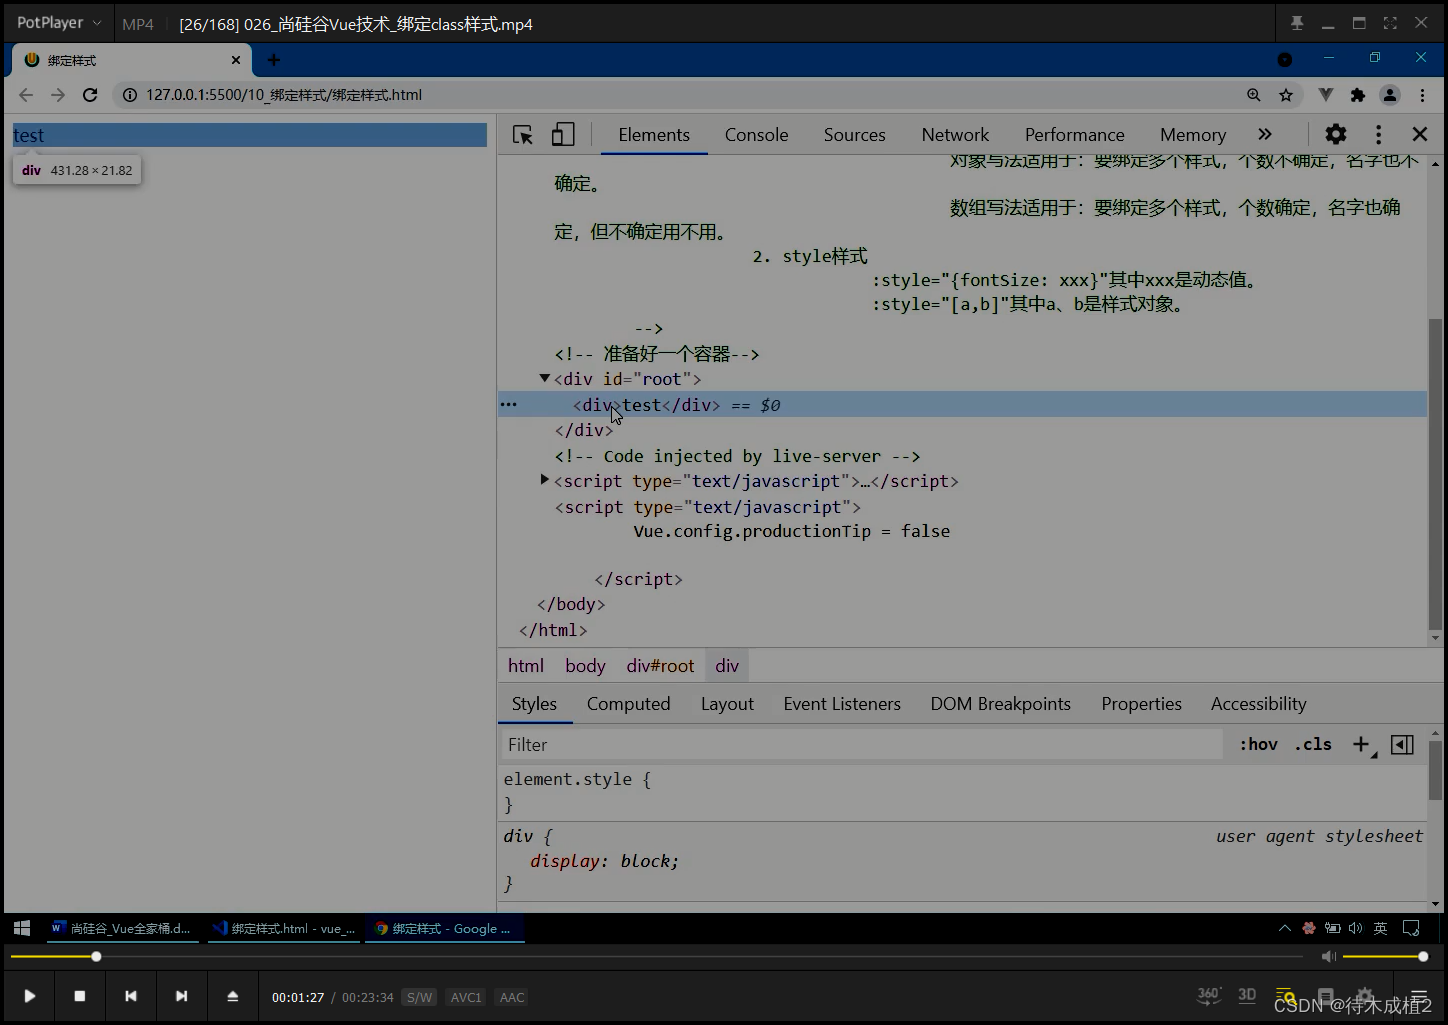The height and width of the screenshot is (1025, 1448).
Task: Open the Performance tab
Action: point(1074,135)
